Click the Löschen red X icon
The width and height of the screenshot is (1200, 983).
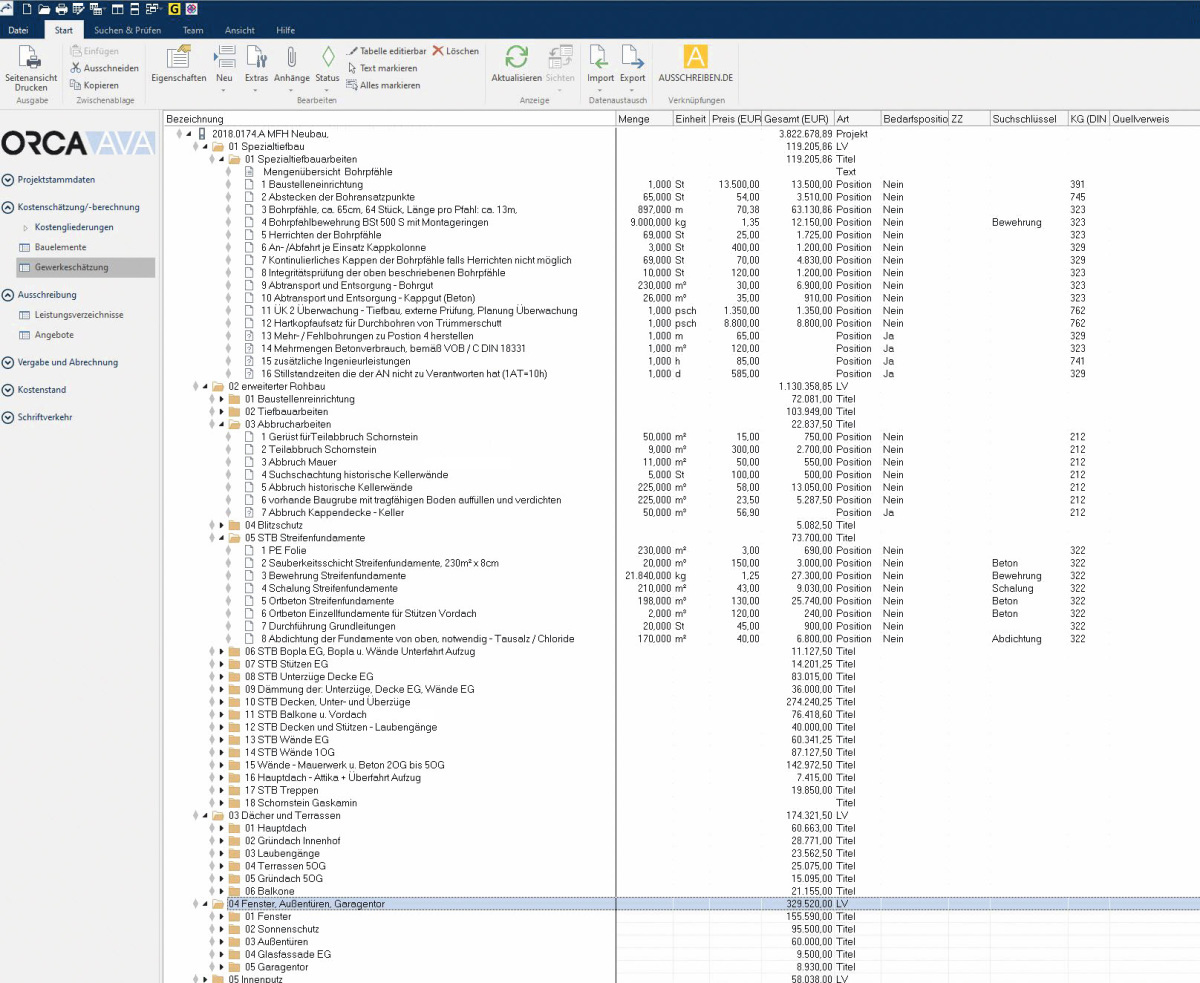coord(438,51)
